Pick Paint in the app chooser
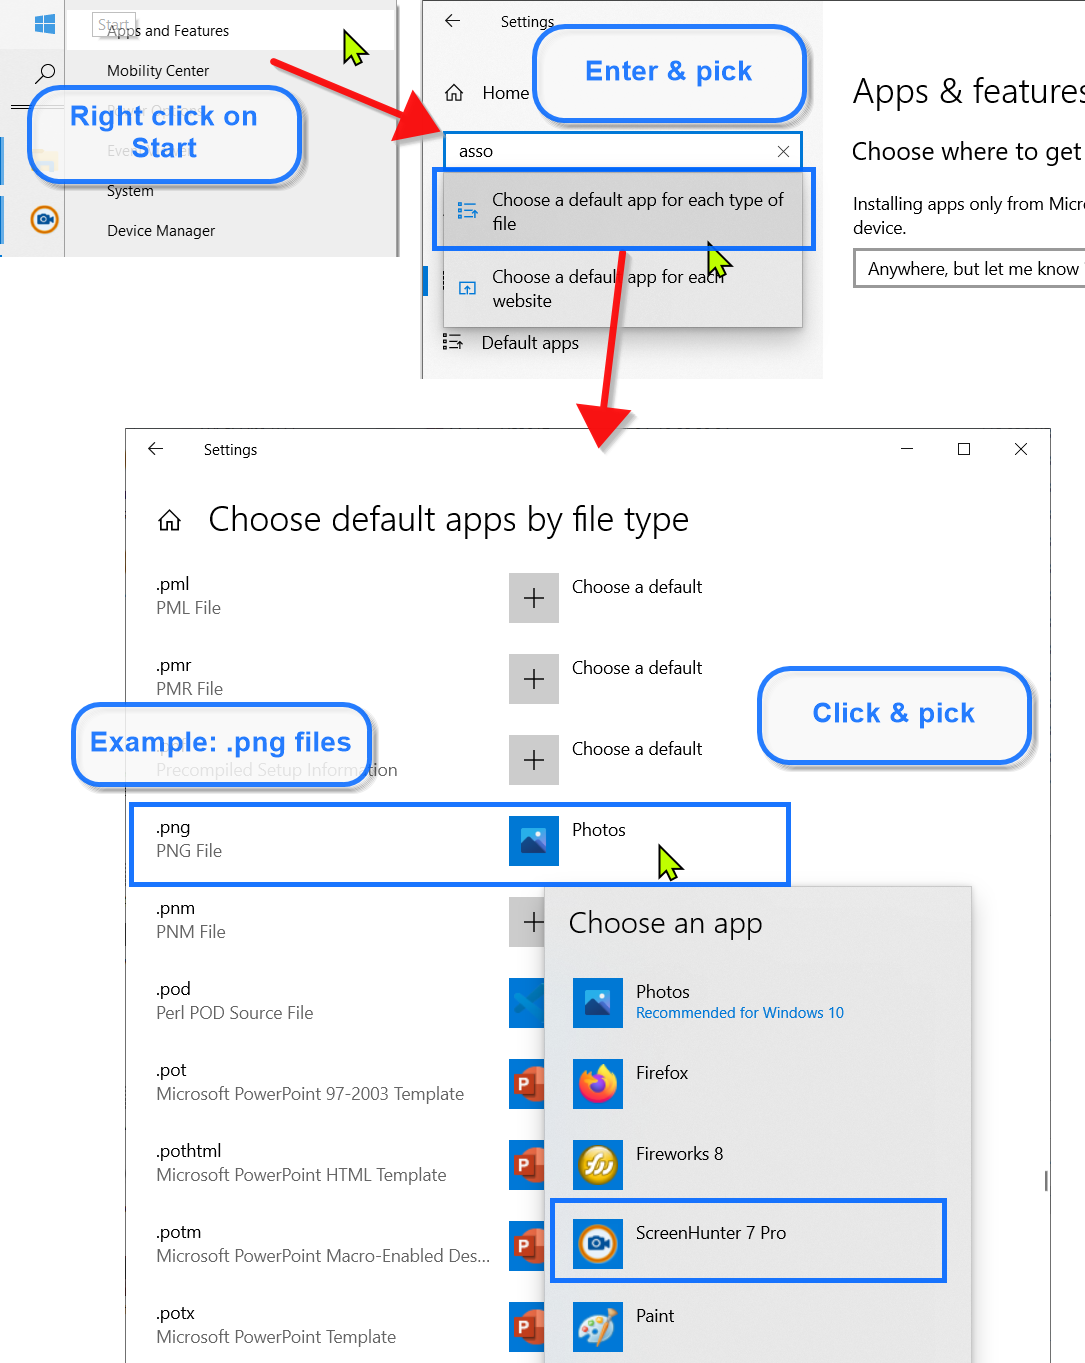Image resolution: width=1085 pixels, height=1363 pixels. [655, 1316]
